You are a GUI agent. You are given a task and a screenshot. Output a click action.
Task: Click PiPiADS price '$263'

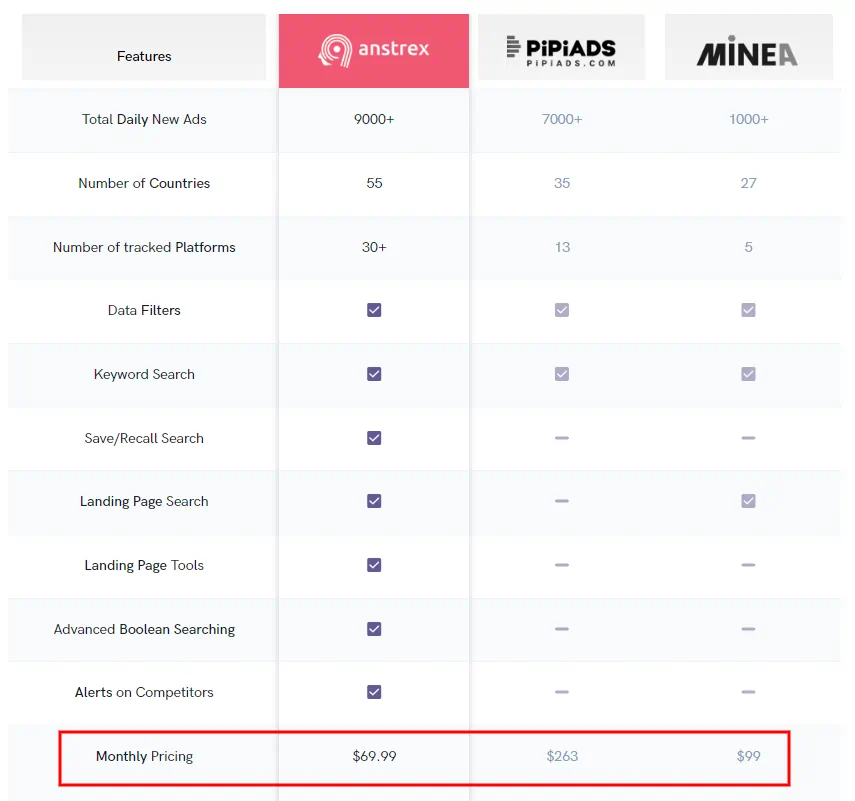(x=562, y=756)
